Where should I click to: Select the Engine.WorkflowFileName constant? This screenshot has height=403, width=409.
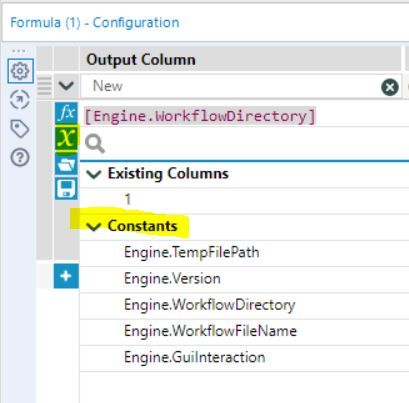click(244, 332)
